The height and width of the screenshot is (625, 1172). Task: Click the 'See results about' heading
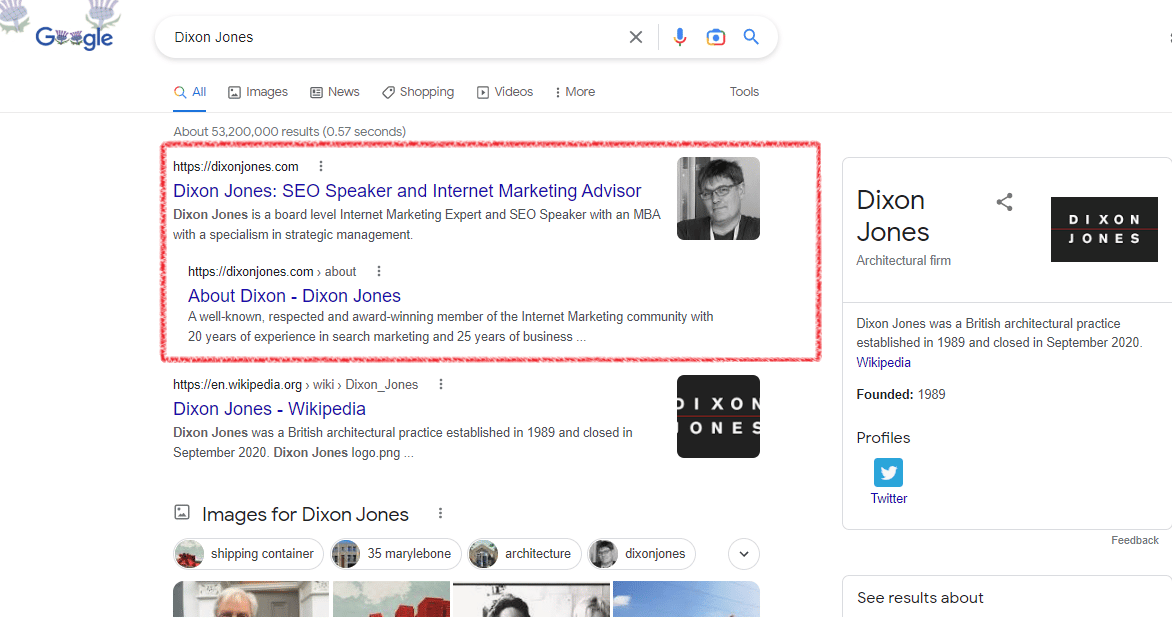920,598
